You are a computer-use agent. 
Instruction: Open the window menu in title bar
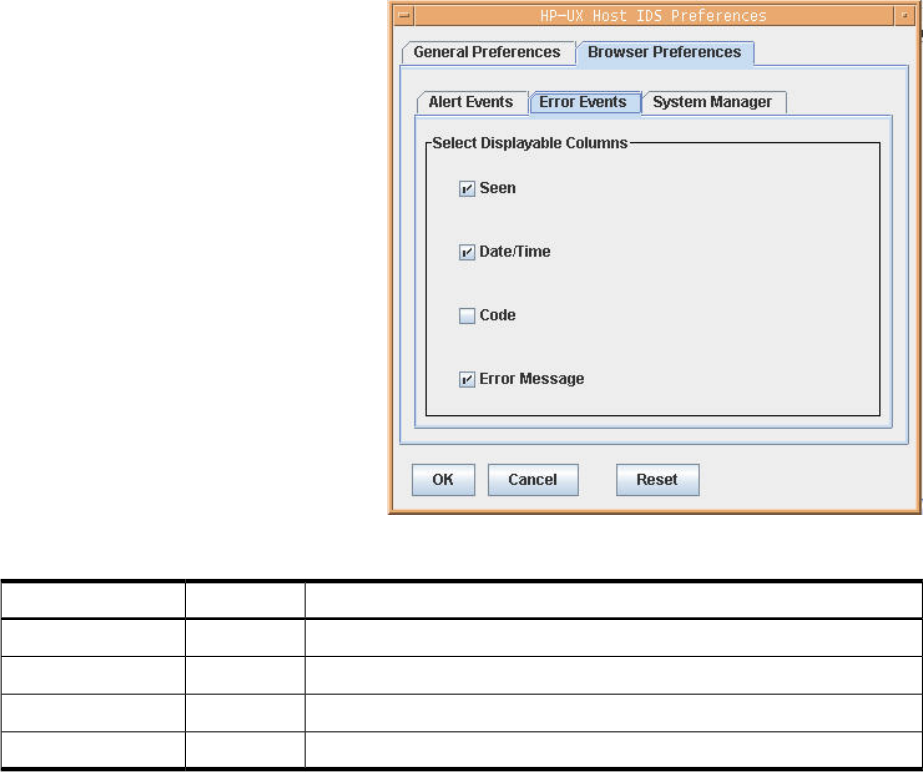click(402, 16)
